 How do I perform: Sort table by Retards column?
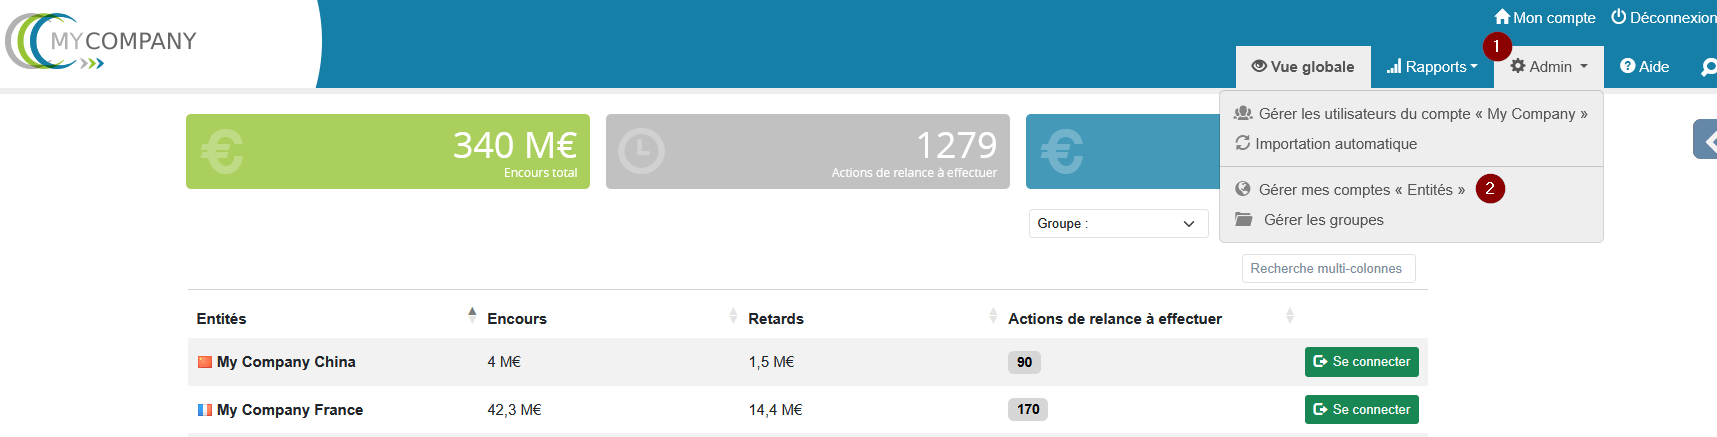pyautogui.click(x=870, y=318)
